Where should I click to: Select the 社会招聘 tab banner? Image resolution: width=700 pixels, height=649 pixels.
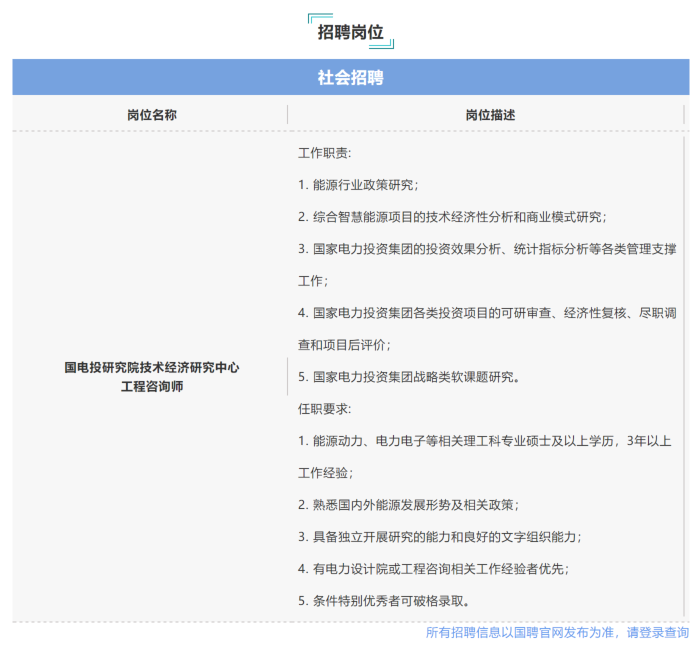[350, 77]
